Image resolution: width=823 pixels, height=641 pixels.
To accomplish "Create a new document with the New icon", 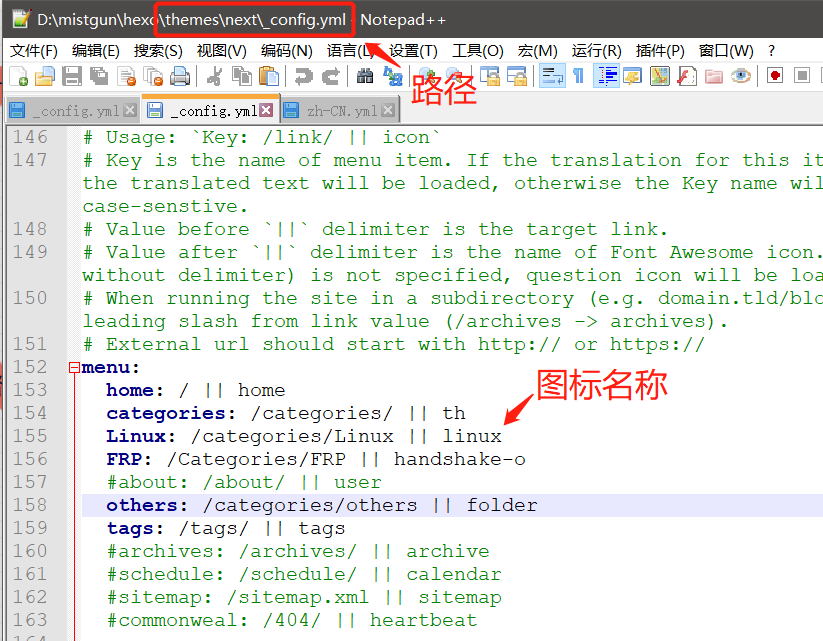I will point(18,76).
